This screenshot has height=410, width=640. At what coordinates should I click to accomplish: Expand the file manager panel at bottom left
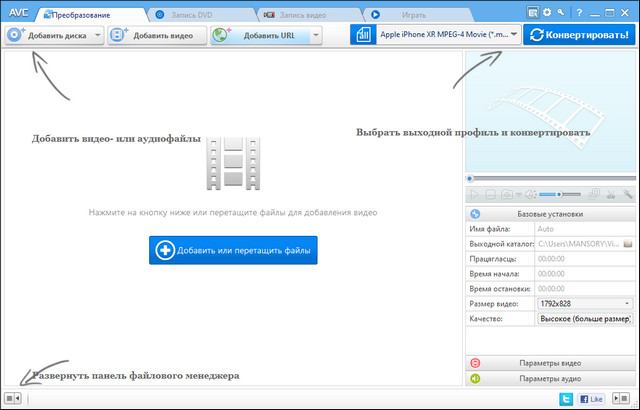point(13,398)
